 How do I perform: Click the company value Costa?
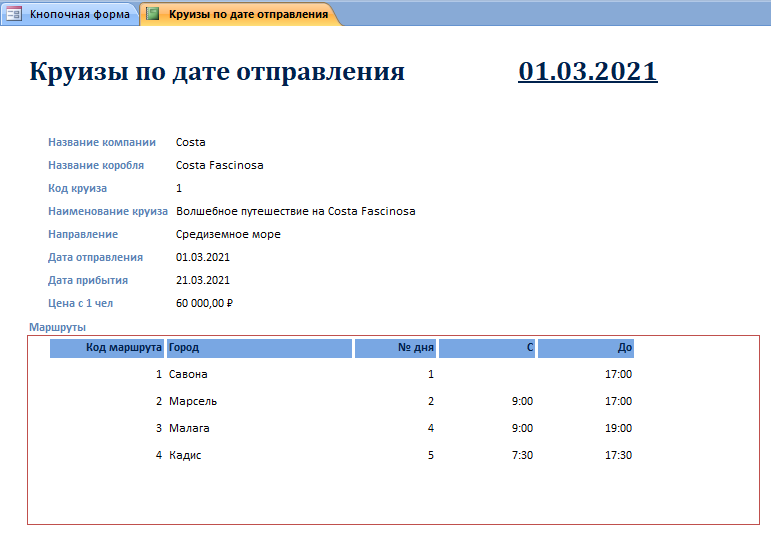coord(191,142)
